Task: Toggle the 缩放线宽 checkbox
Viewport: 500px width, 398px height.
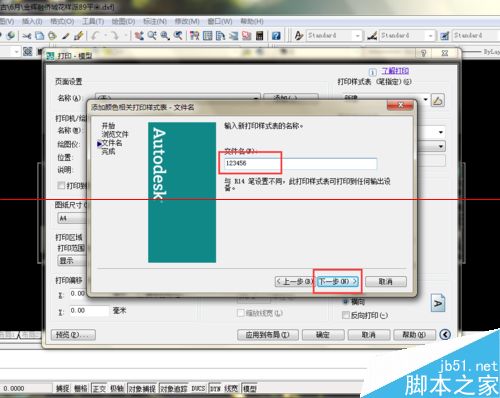Action: [x=240, y=313]
